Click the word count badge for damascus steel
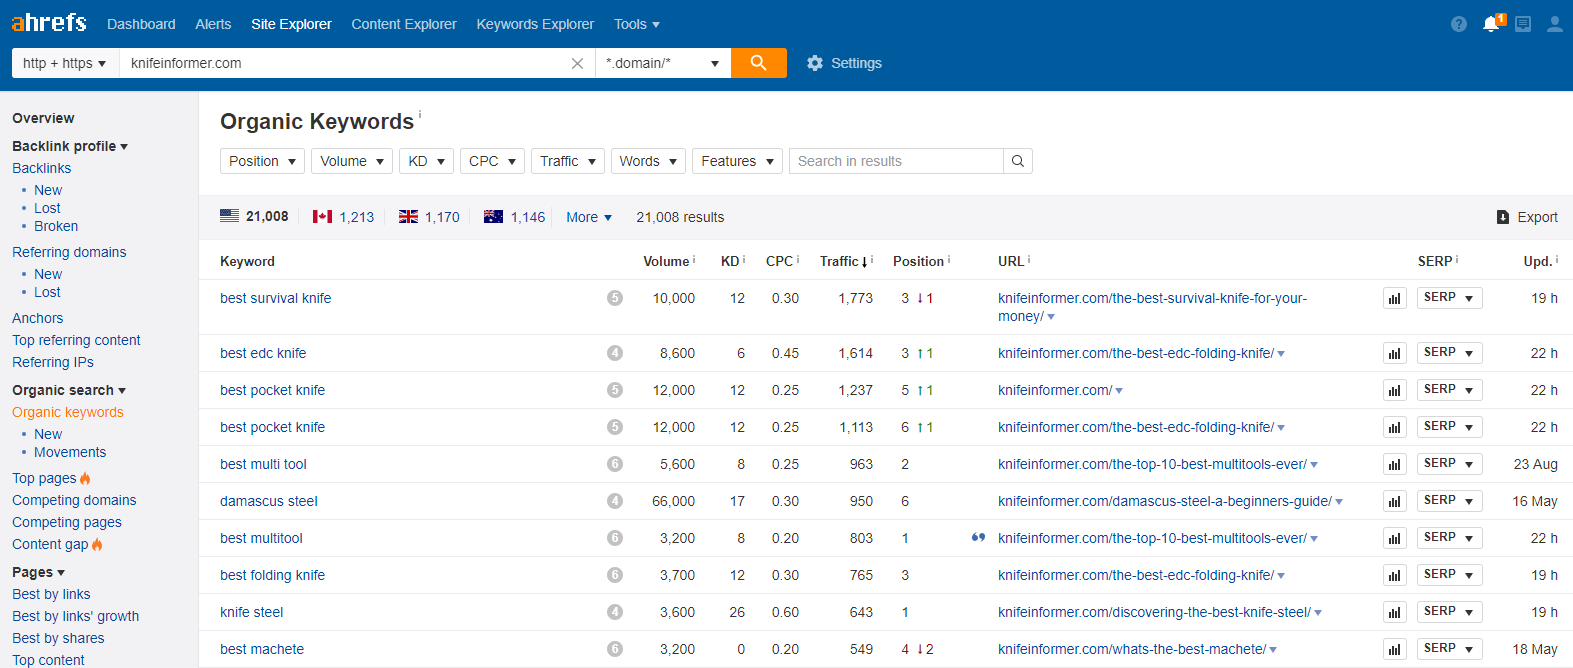 click(x=615, y=501)
